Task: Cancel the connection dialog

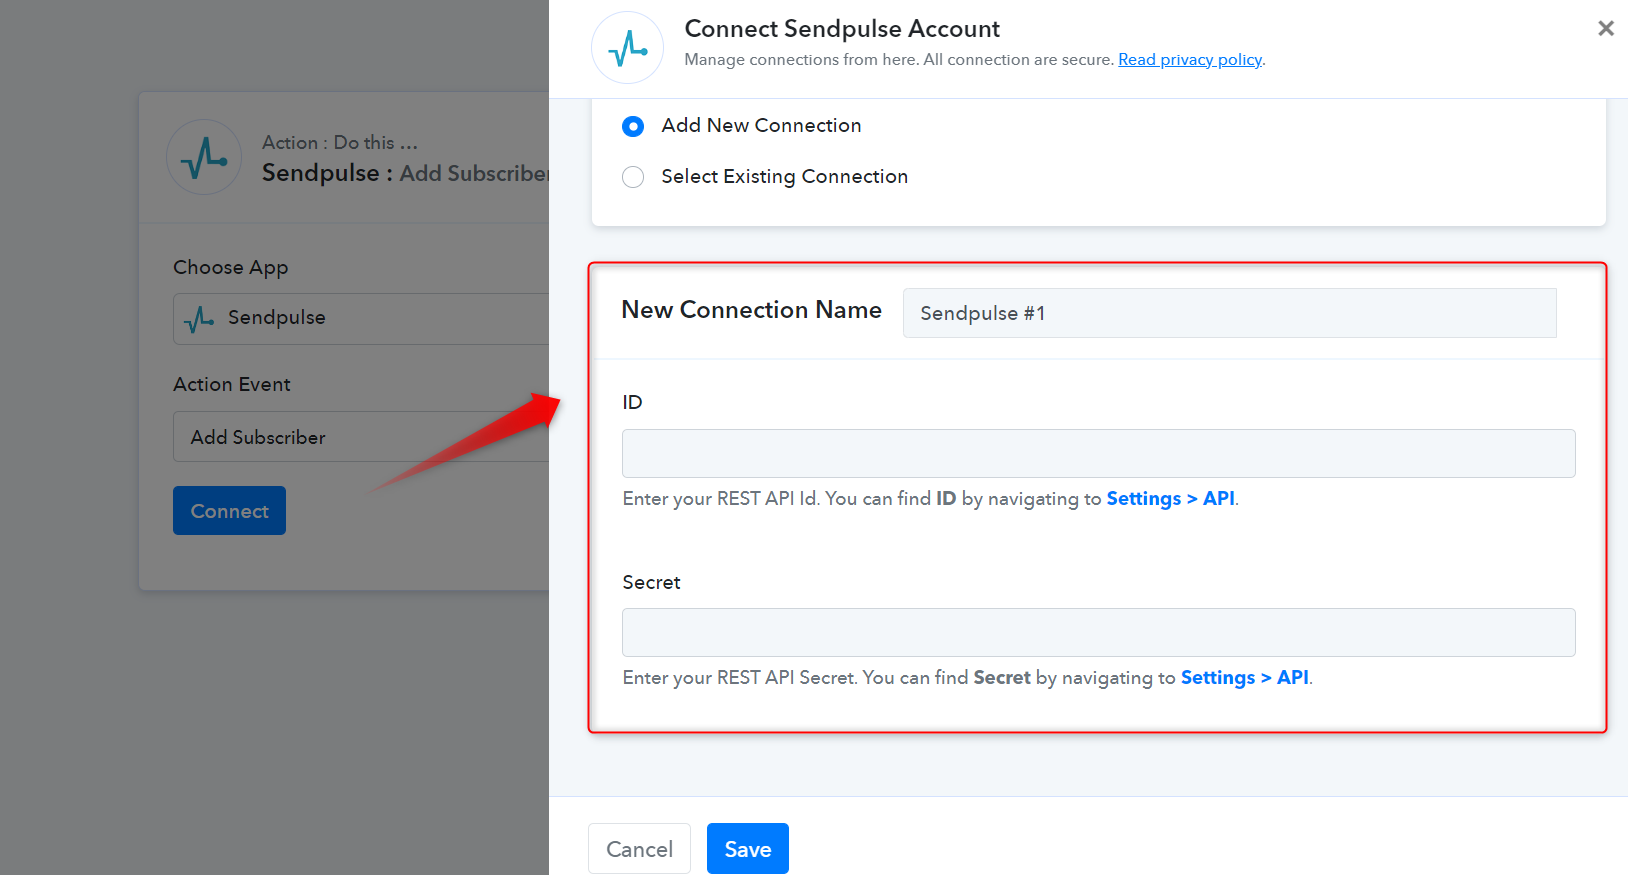Action: click(639, 848)
